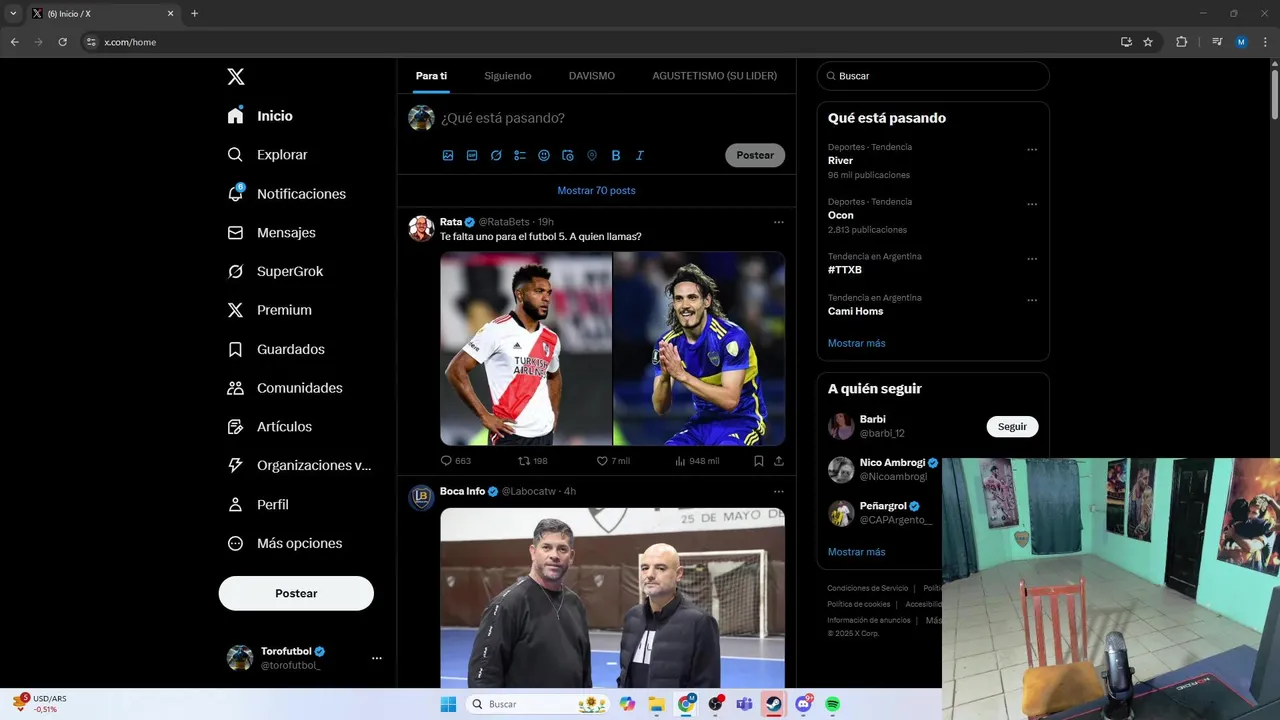Image resolution: width=1280 pixels, height=720 pixels.
Task: Click the location pin icon in the composer
Action: (x=592, y=156)
